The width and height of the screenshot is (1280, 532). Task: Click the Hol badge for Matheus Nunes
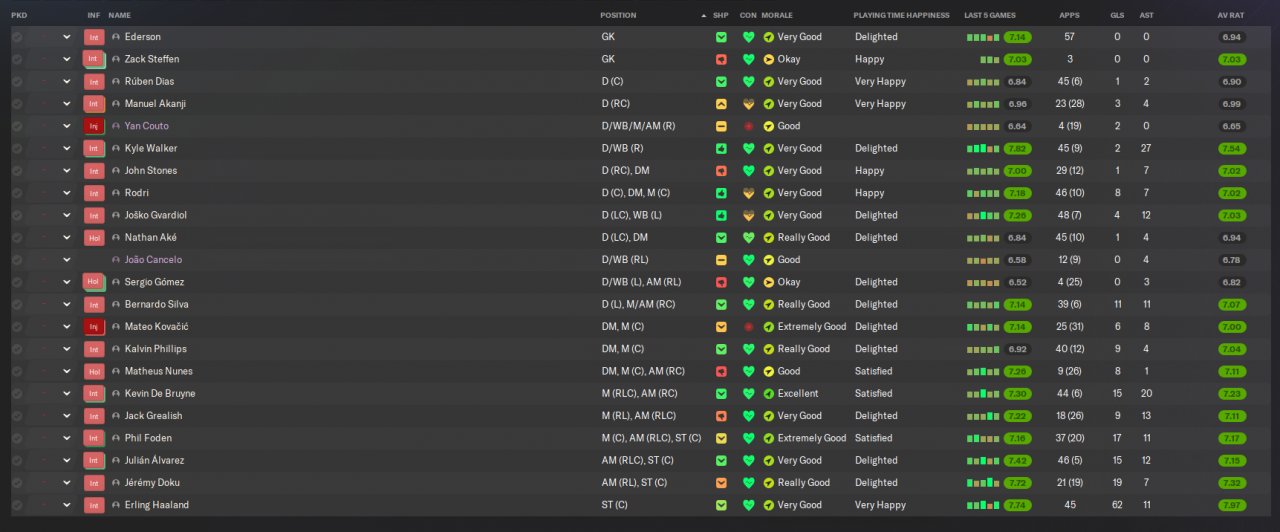[94, 371]
